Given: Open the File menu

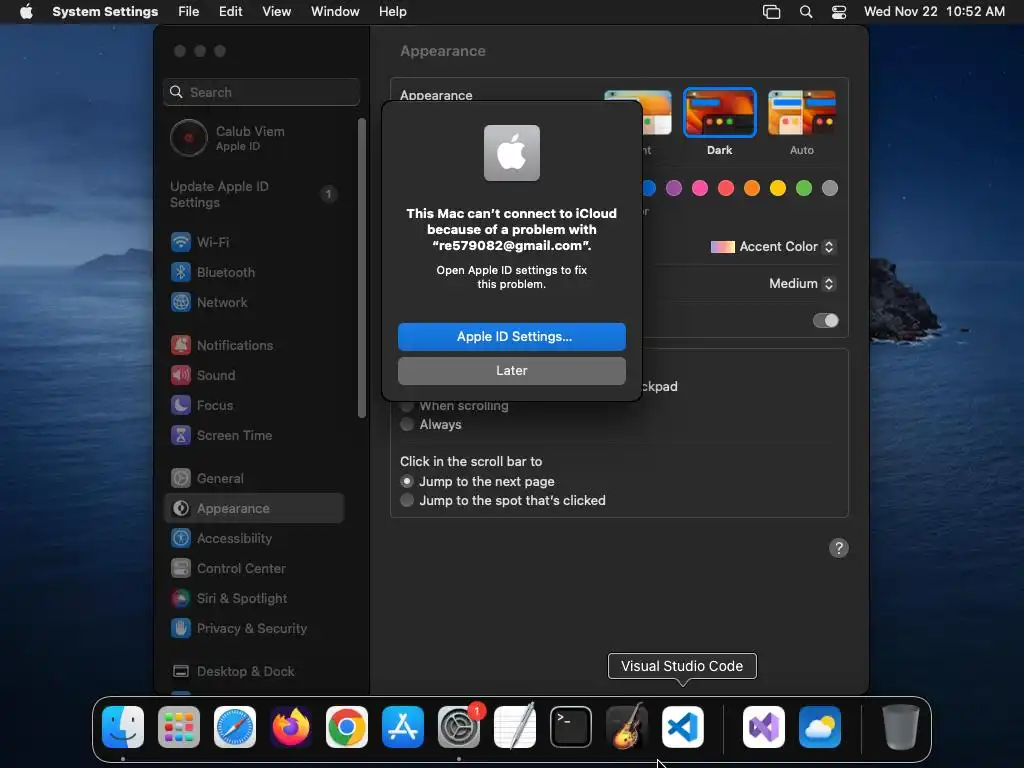Looking at the screenshot, I should click(189, 12).
